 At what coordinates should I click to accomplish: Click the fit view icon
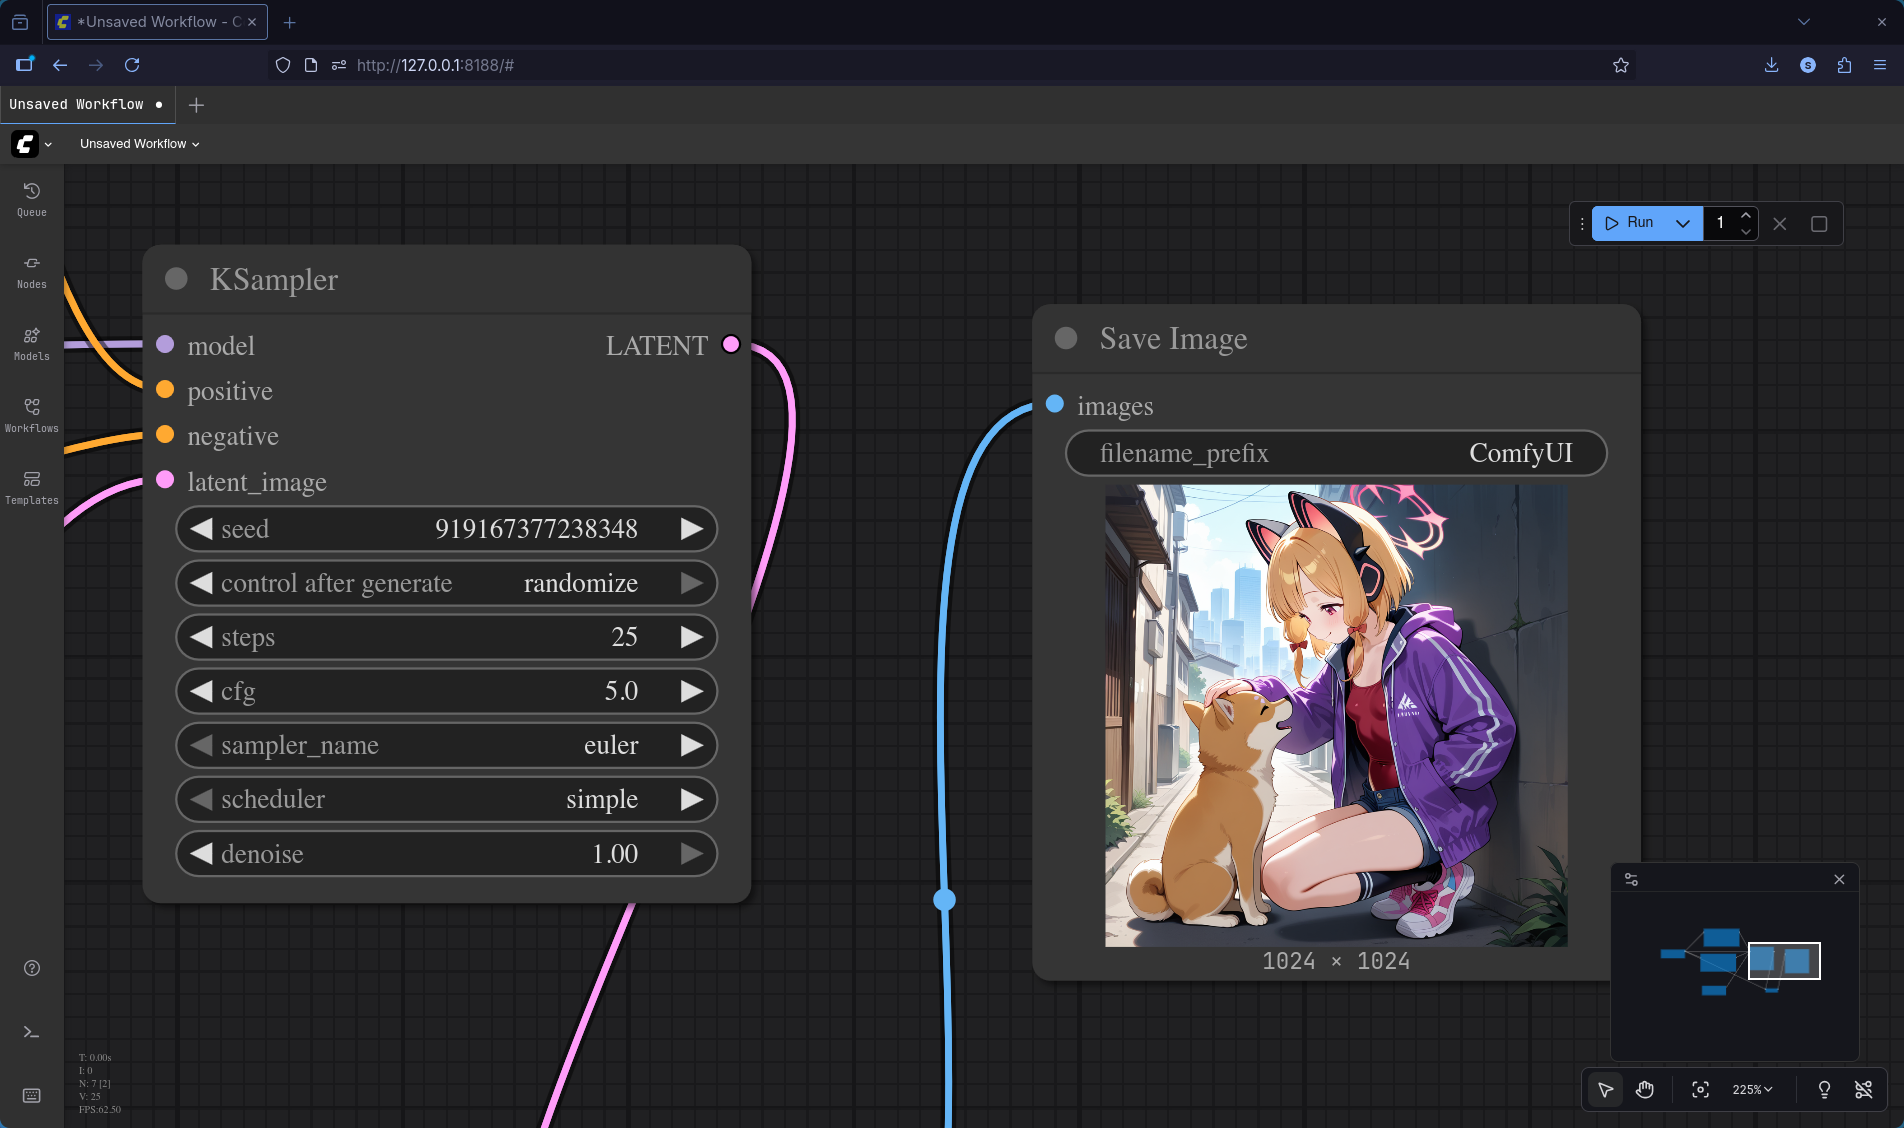point(1700,1089)
